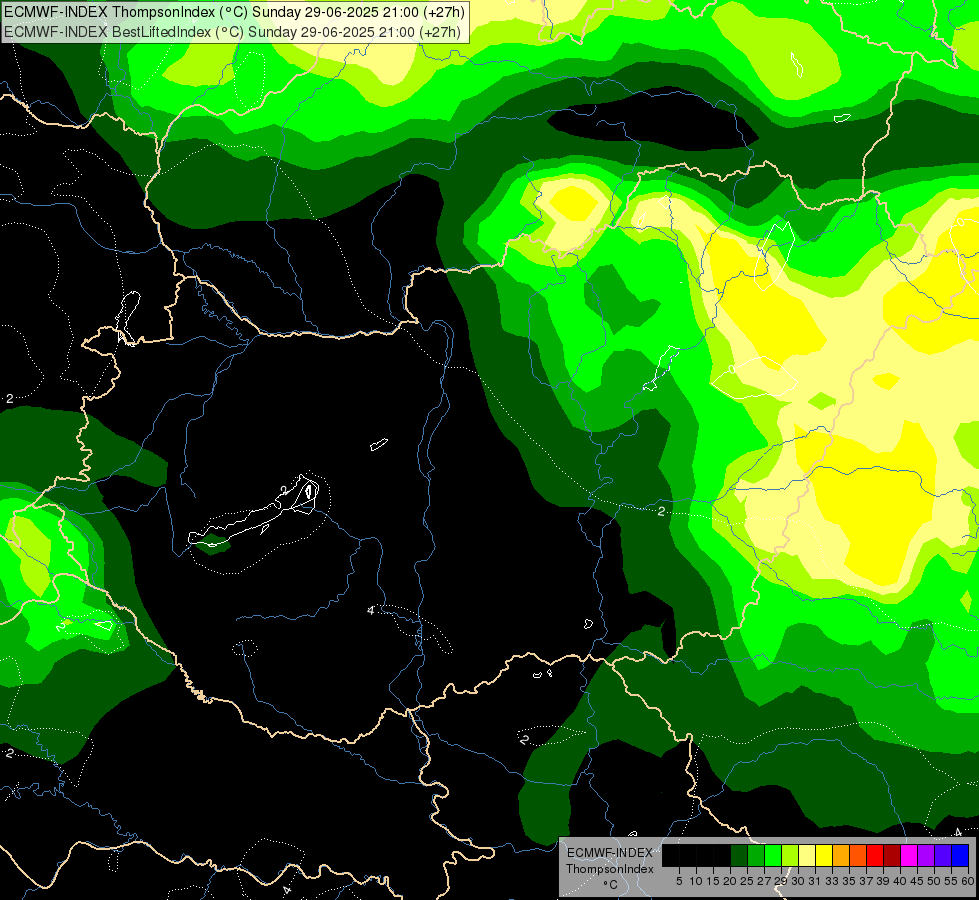Click the BestLiftedIndex title line at top
This screenshot has height=900, width=979.
[x=232, y=31]
